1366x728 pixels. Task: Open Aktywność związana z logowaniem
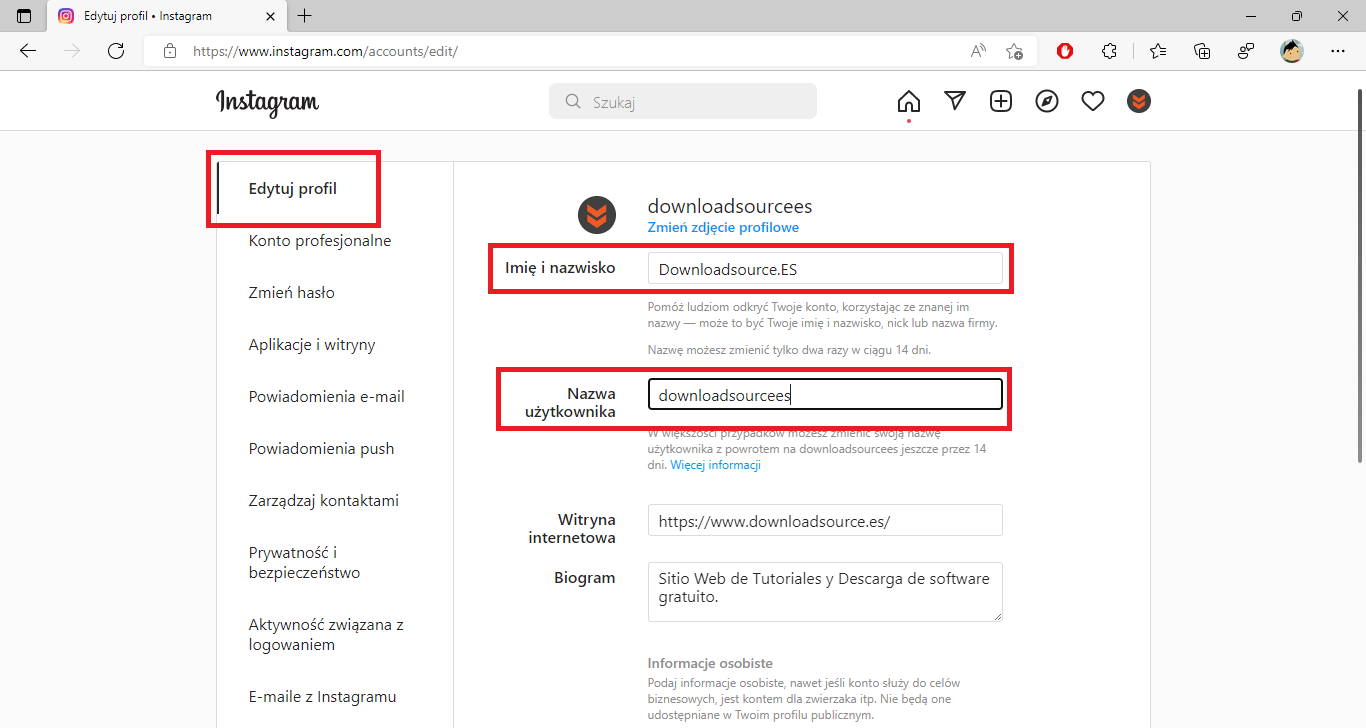tap(326, 635)
